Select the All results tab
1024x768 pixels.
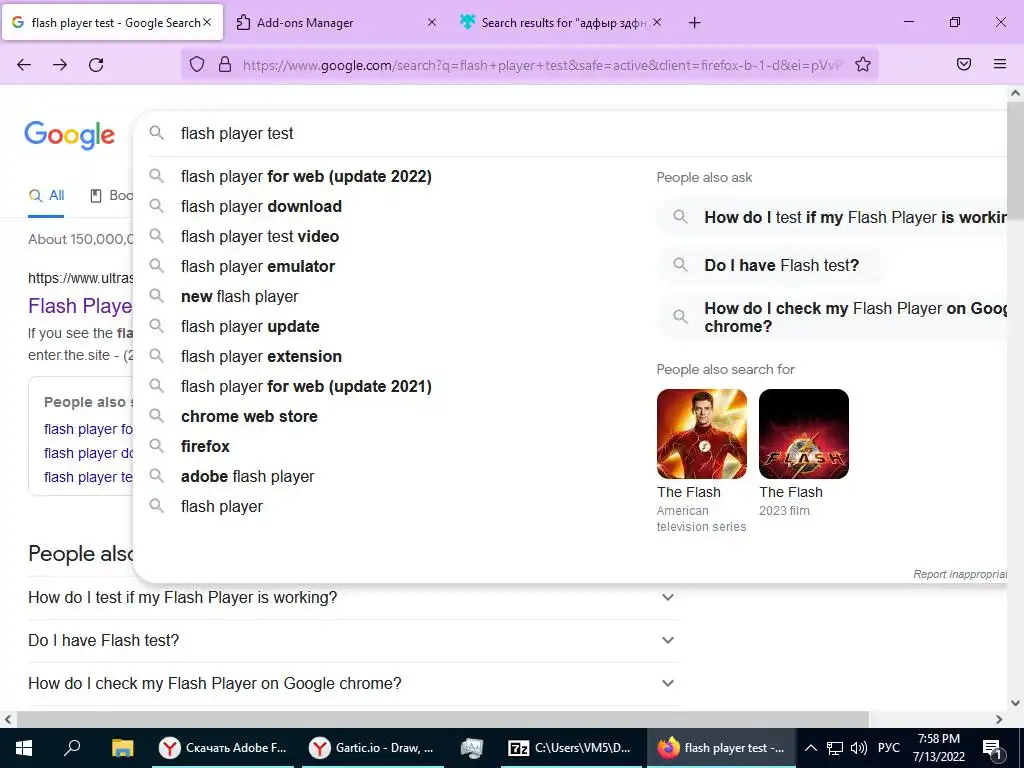click(46, 195)
